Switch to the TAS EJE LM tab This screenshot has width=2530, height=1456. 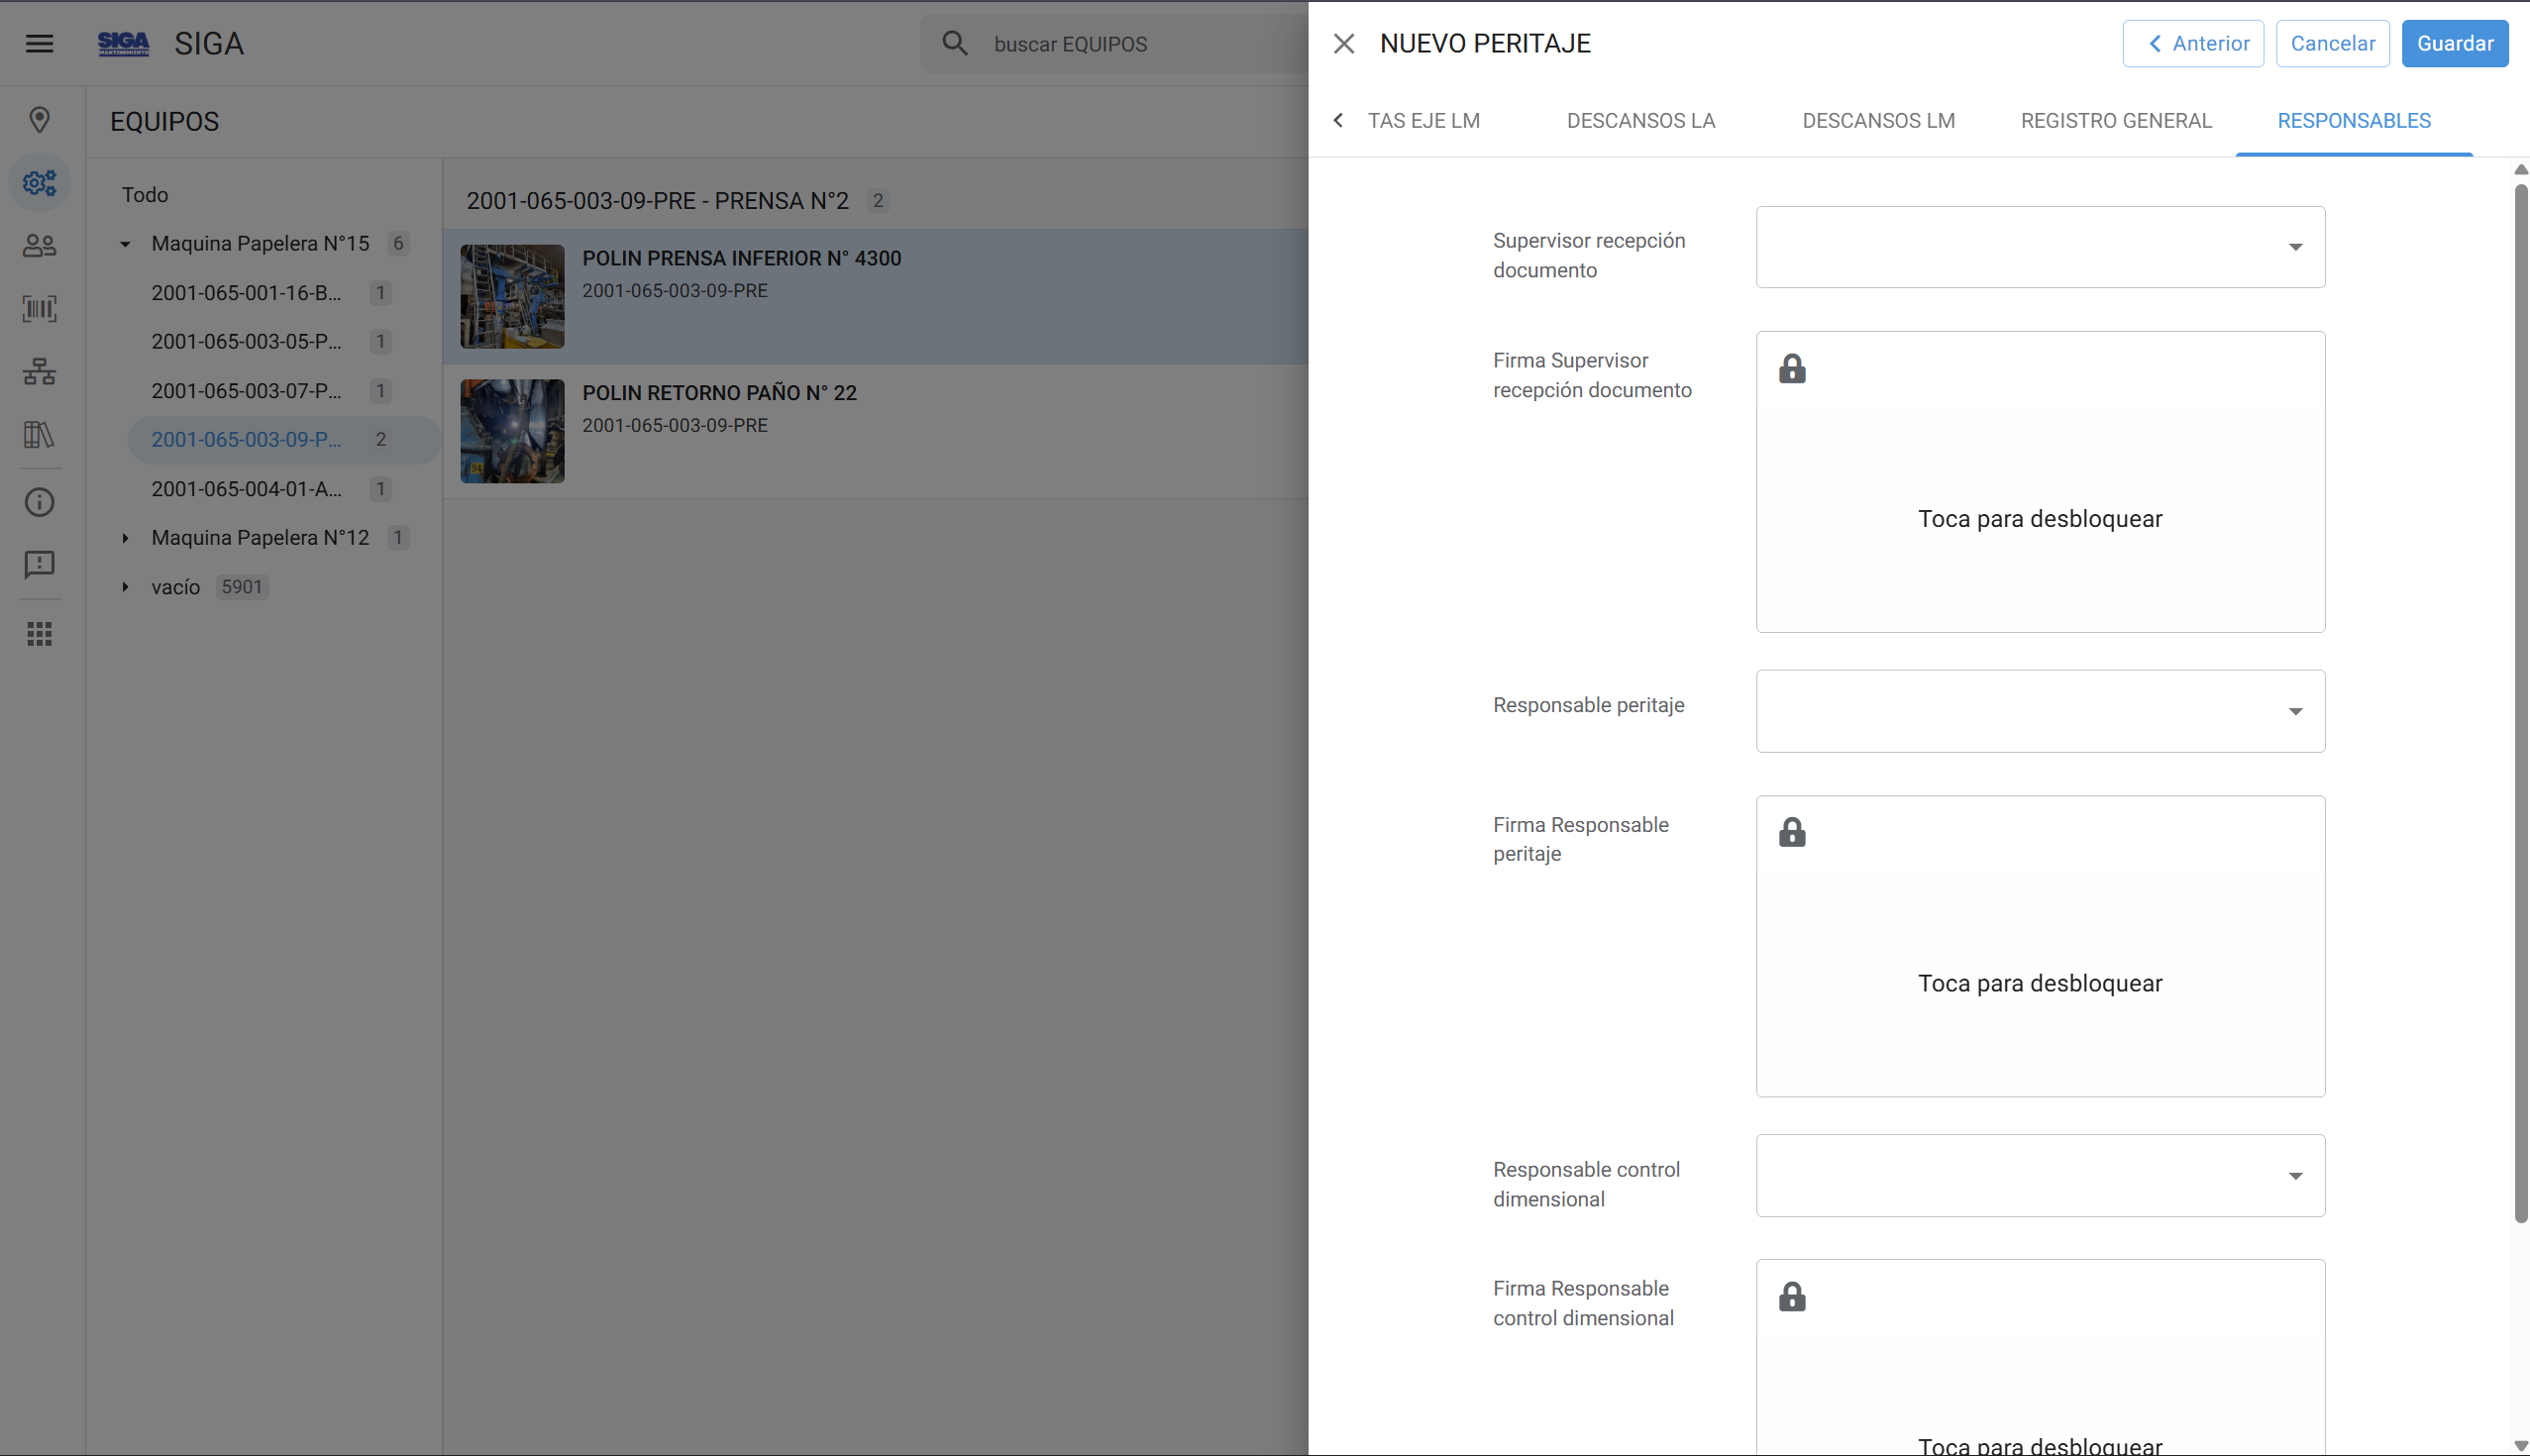1423,121
